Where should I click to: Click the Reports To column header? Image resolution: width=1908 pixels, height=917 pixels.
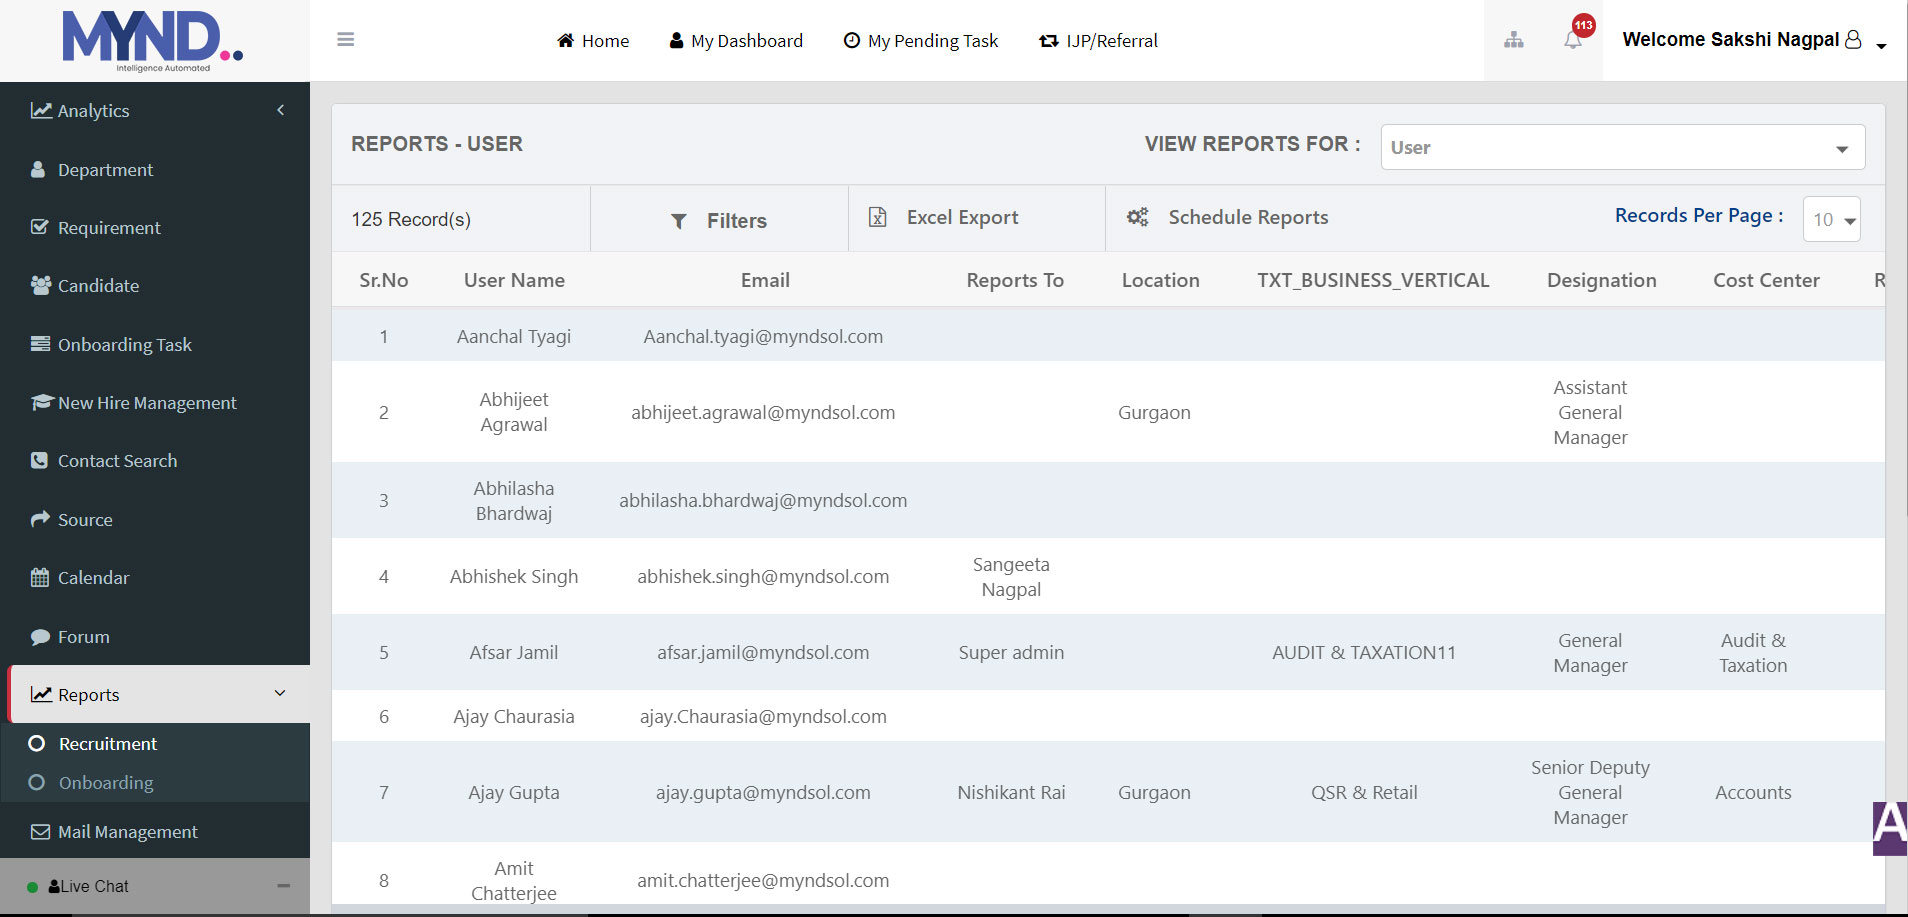[x=1015, y=280]
